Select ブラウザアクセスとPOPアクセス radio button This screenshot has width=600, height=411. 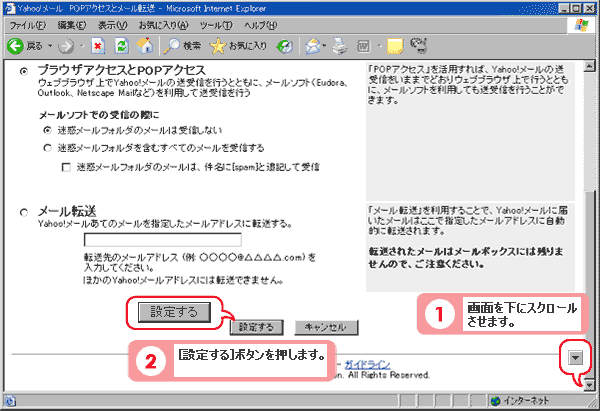coord(24,71)
